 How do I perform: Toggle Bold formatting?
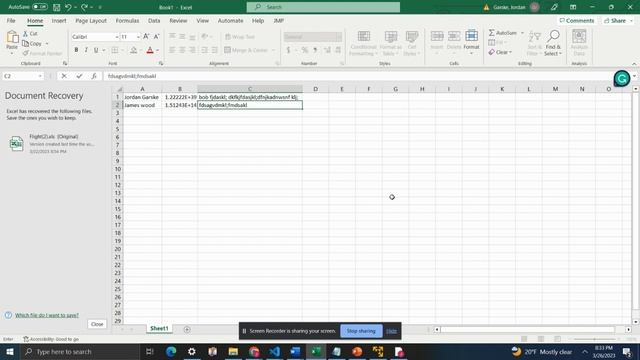(x=76, y=50)
